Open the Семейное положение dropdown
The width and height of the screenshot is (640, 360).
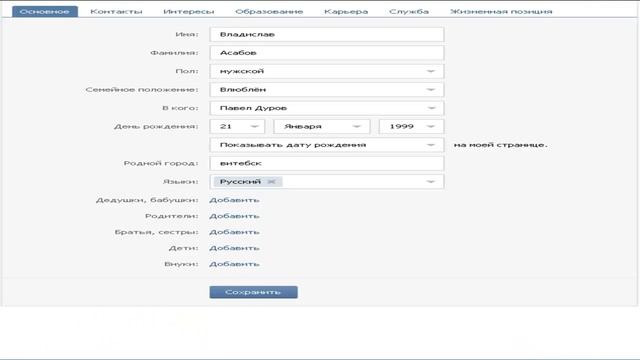(327, 89)
